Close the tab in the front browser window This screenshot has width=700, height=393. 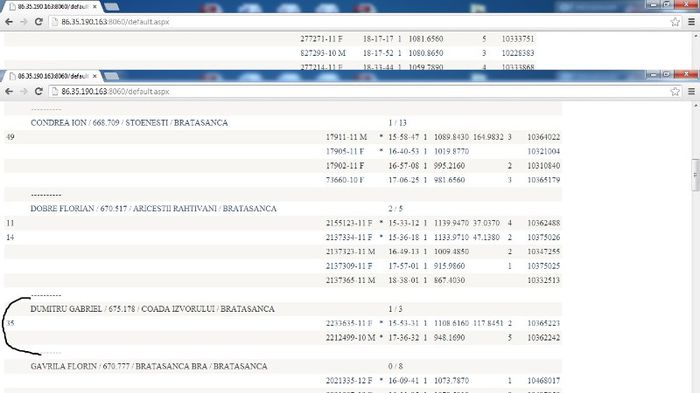point(95,76)
